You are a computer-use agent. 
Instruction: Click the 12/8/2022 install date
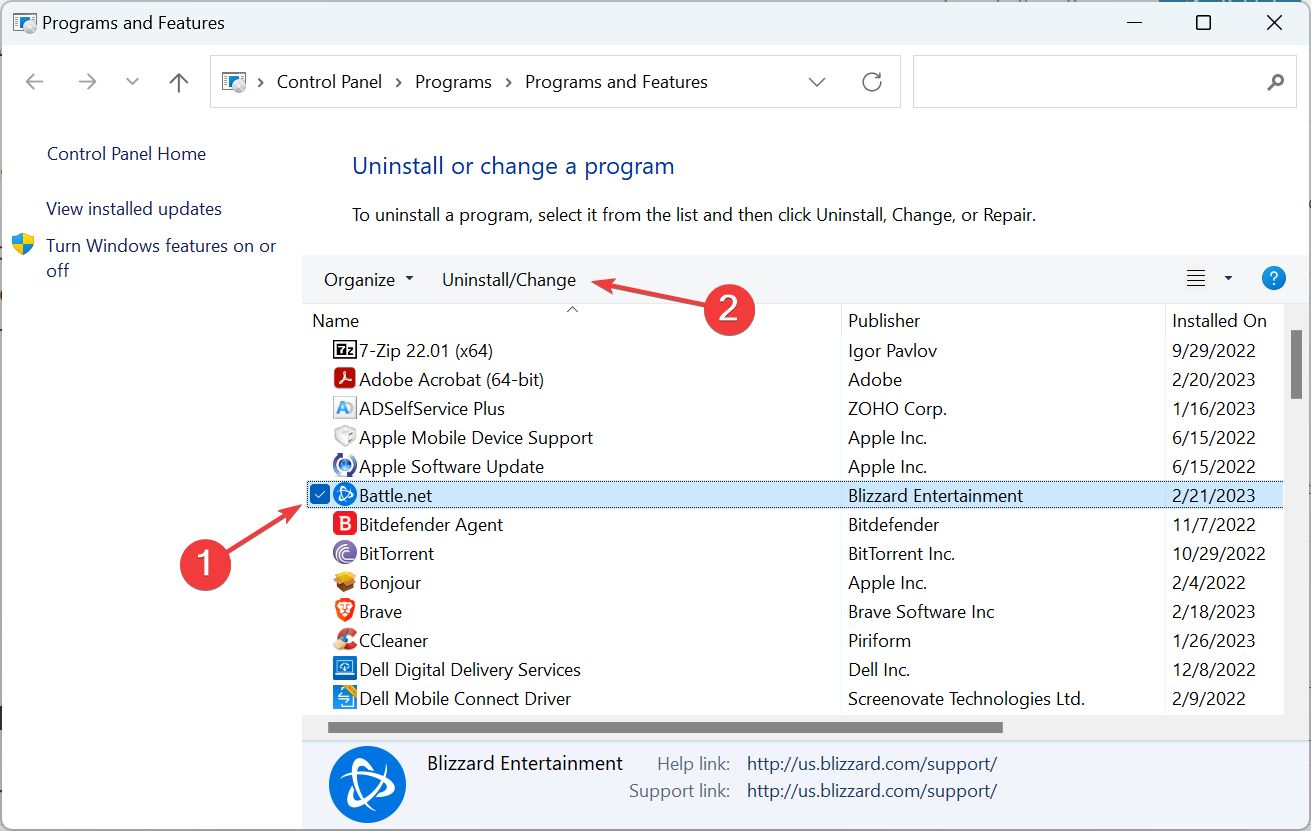(x=1214, y=669)
